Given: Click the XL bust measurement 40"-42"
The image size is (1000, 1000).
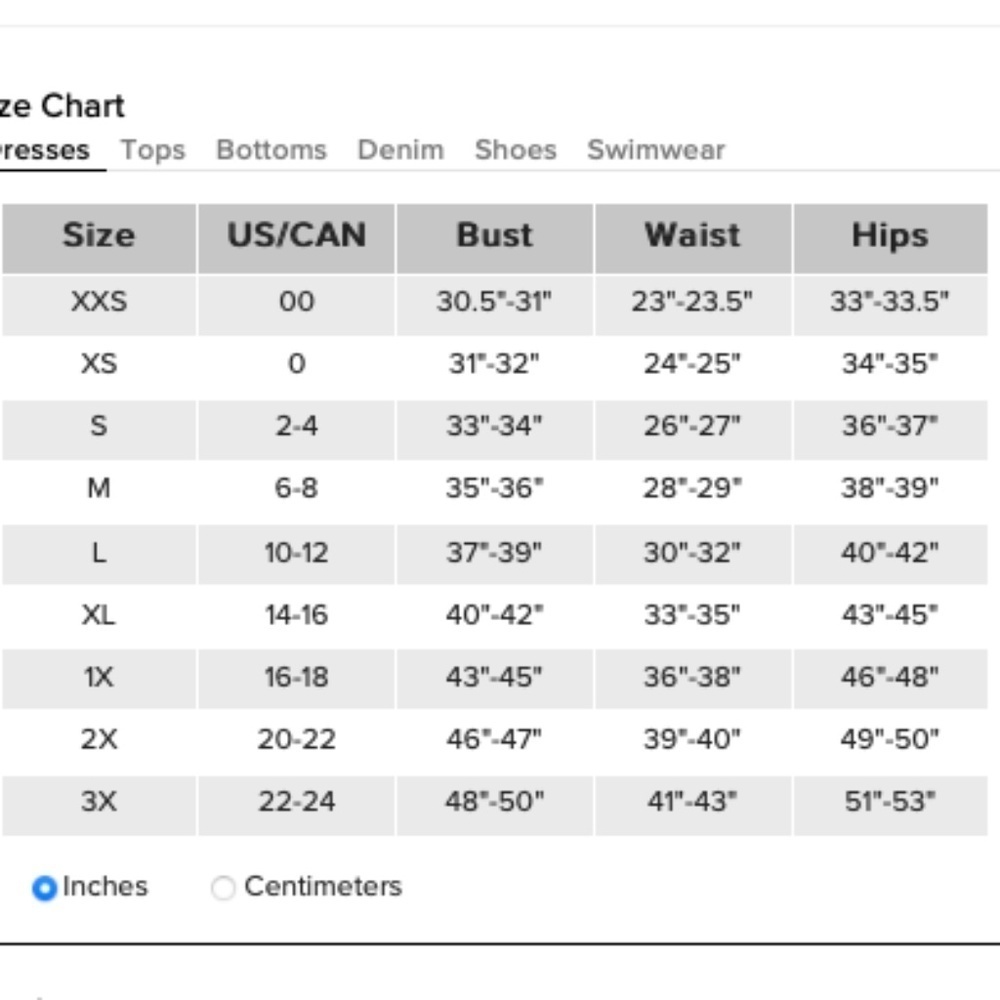Looking at the screenshot, I should click(494, 615).
